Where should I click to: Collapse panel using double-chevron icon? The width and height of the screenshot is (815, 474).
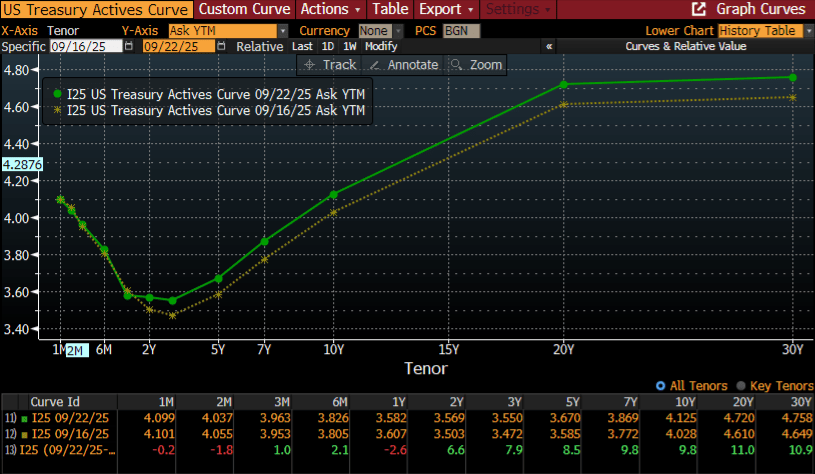click(549, 47)
